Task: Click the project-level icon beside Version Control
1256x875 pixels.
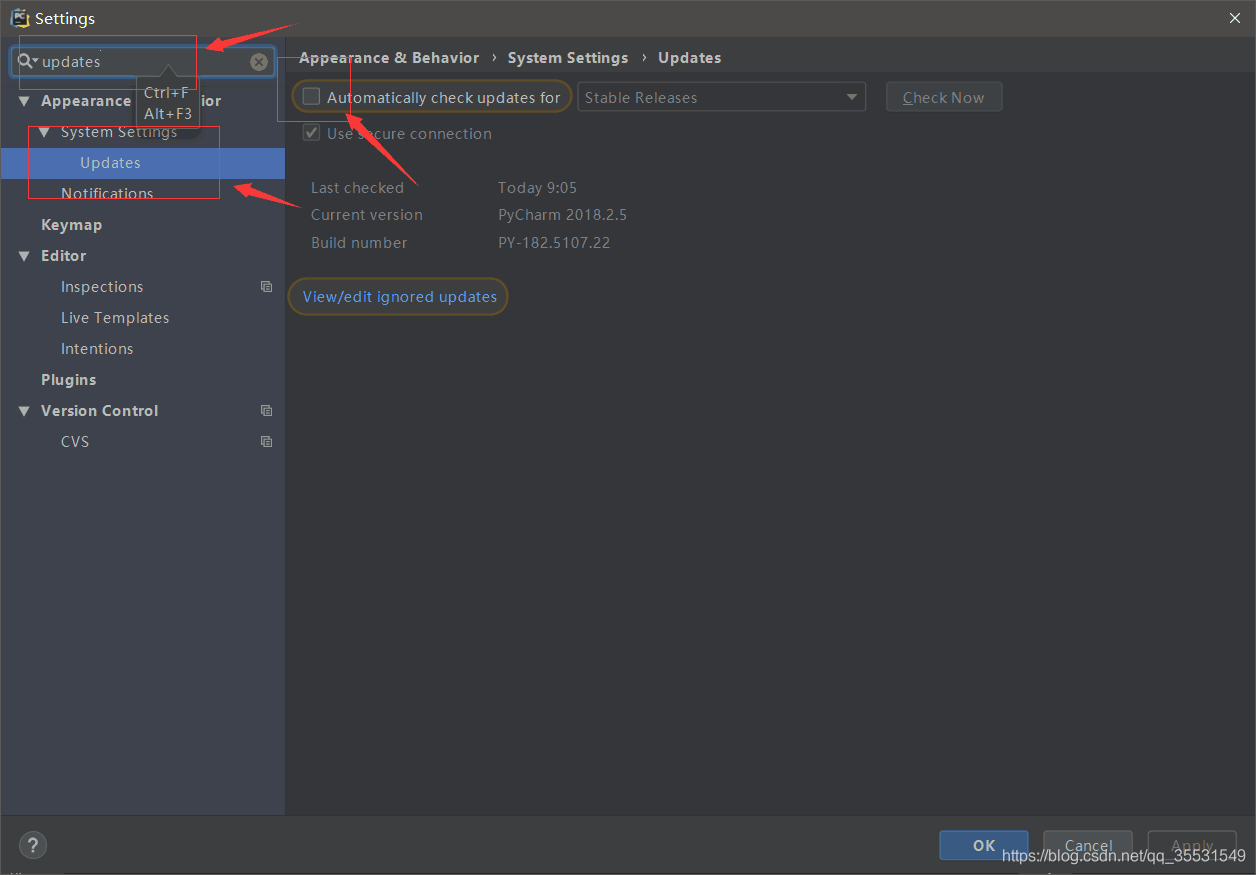Action: click(266, 411)
